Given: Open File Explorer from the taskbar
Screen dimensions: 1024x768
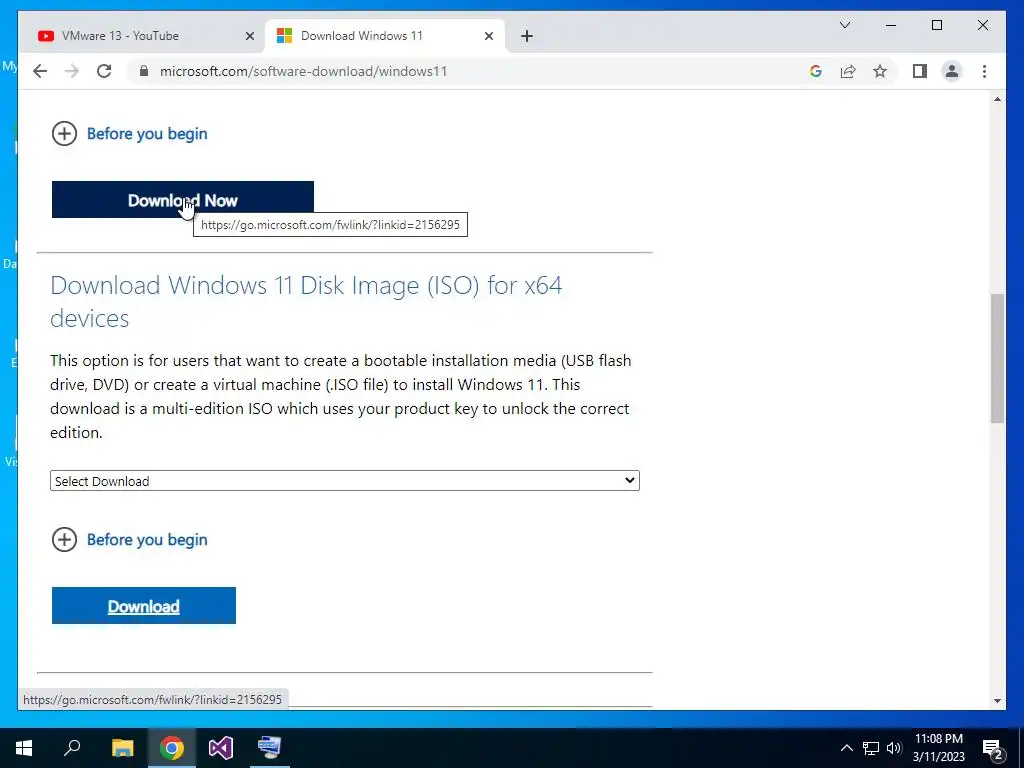Looking at the screenshot, I should (x=122, y=748).
